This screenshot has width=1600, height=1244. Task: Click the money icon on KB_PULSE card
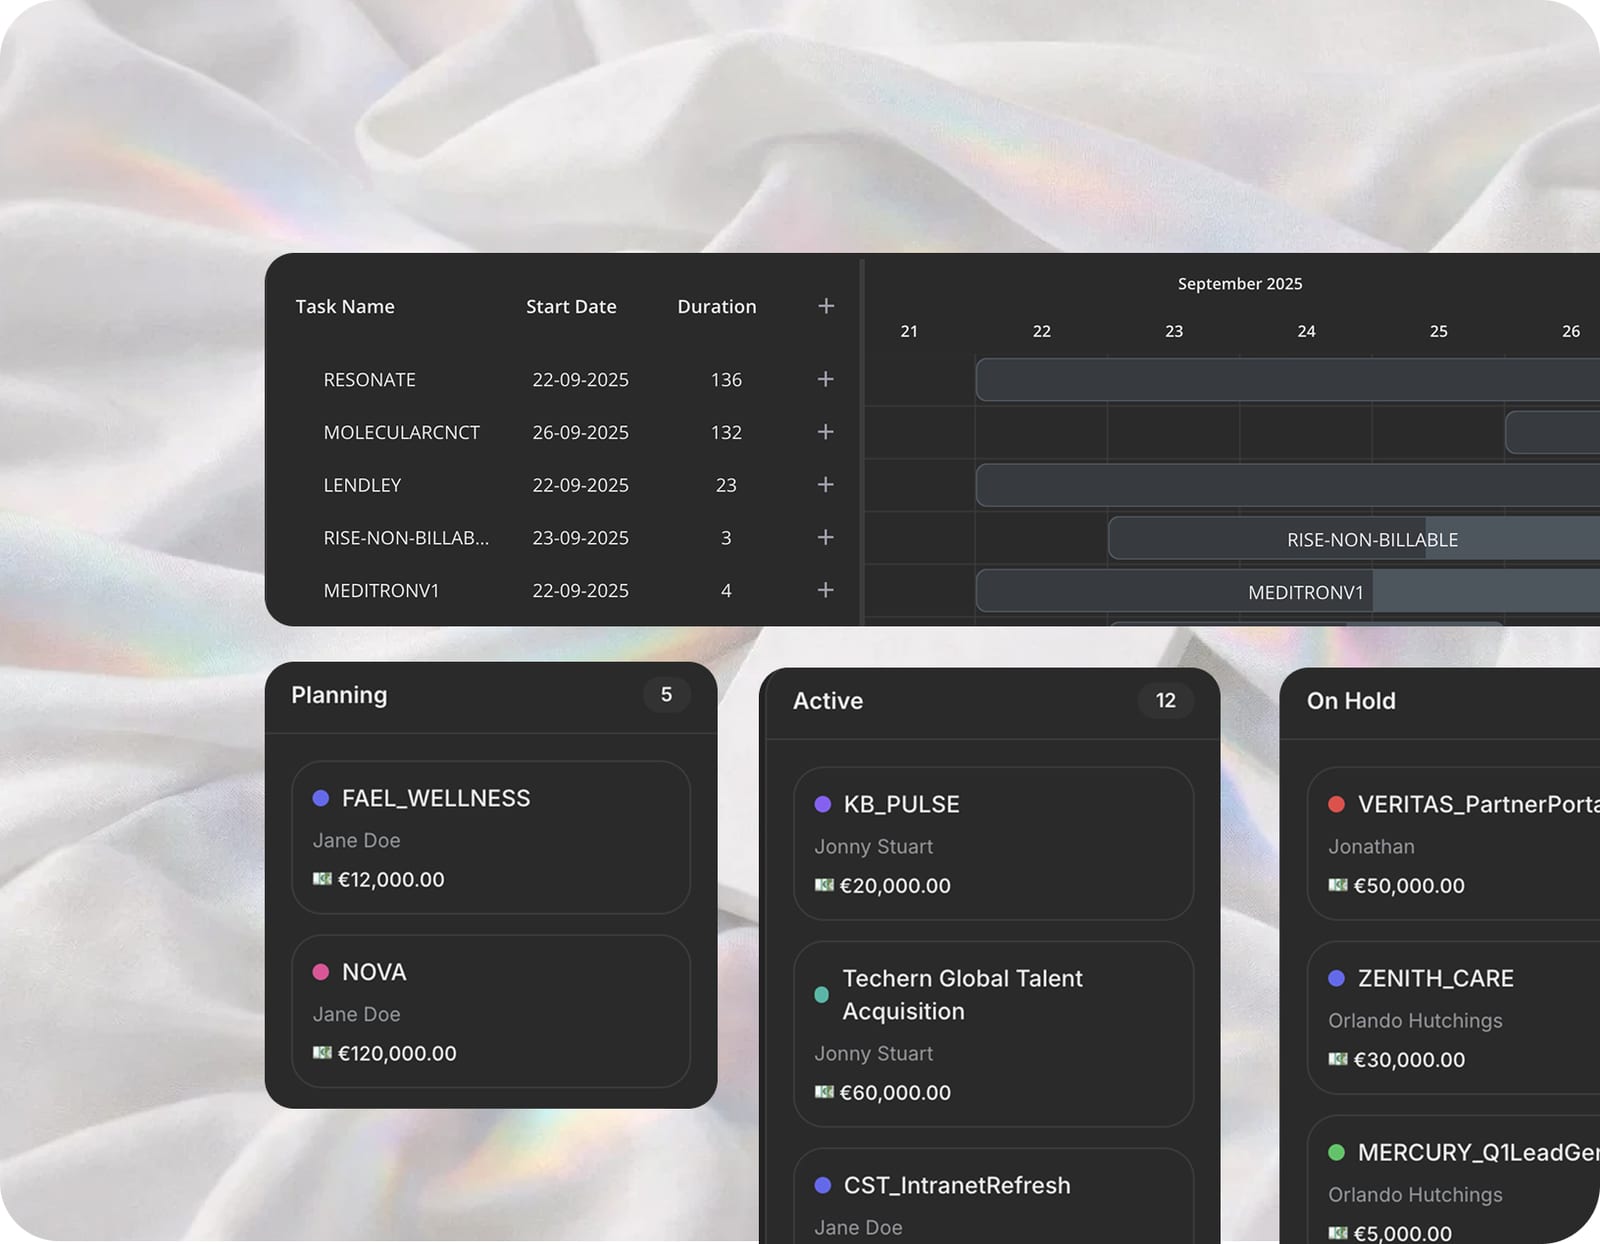[824, 885]
